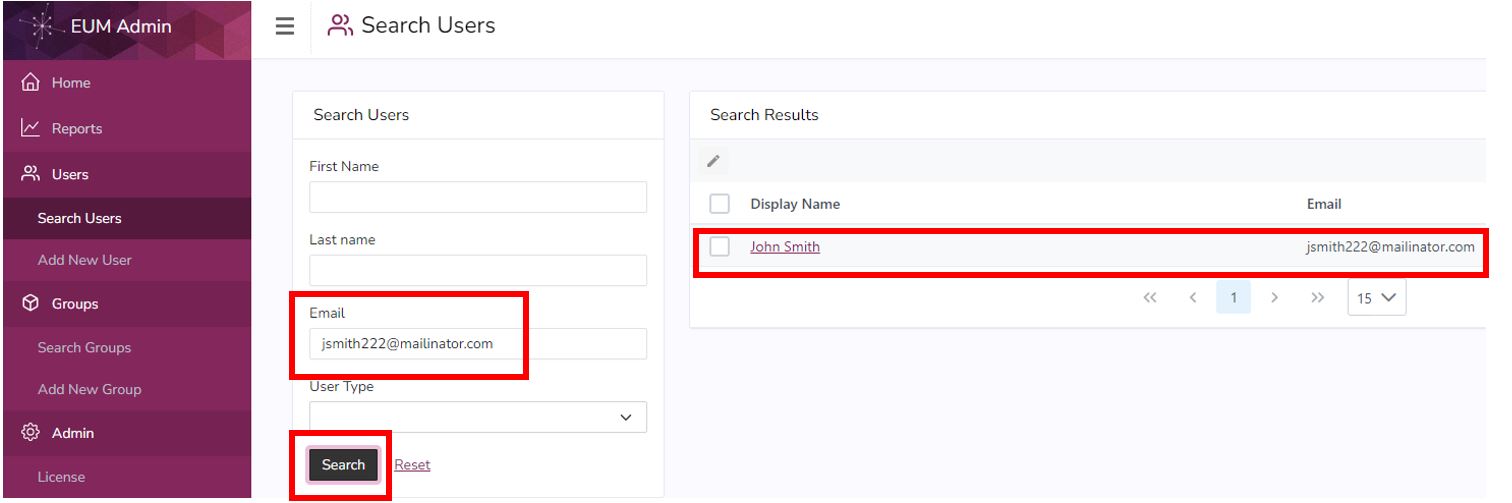Screen dimensions: 1512x503
Task: Go to next results page
Action: (1274, 298)
